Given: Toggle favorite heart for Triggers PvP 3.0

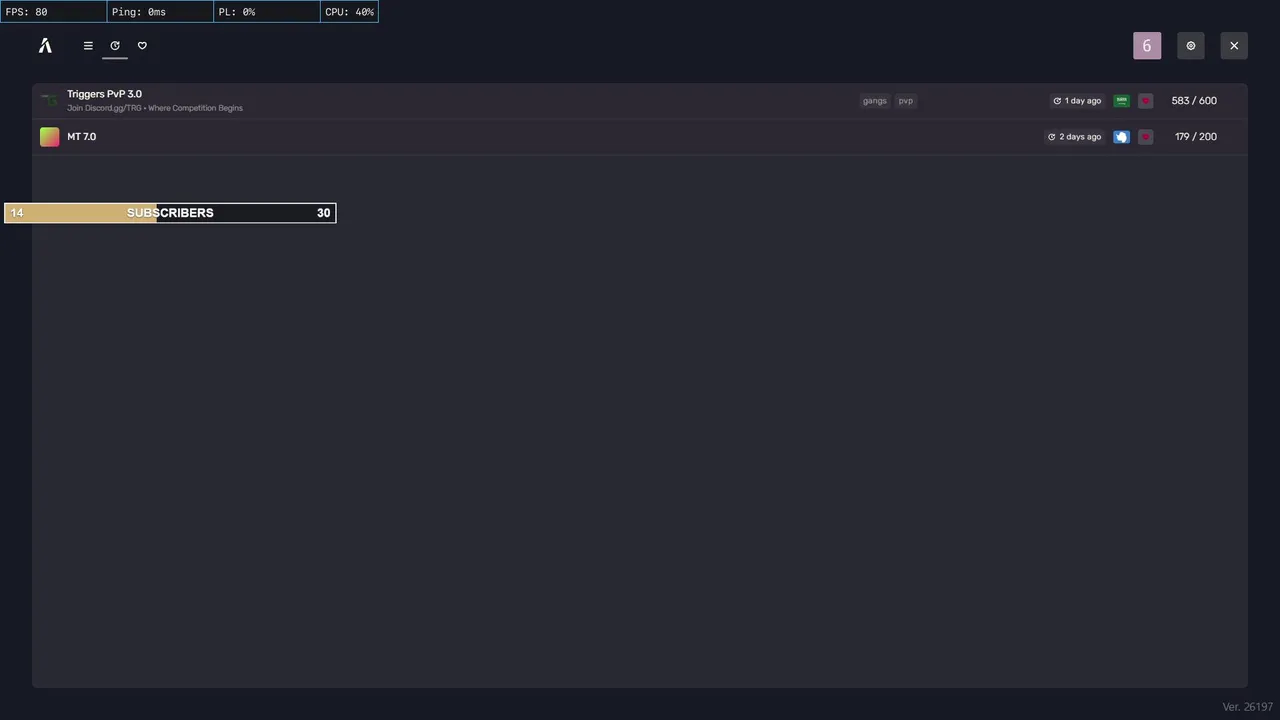Looking at the screenshot, I should coord(1146,101).
